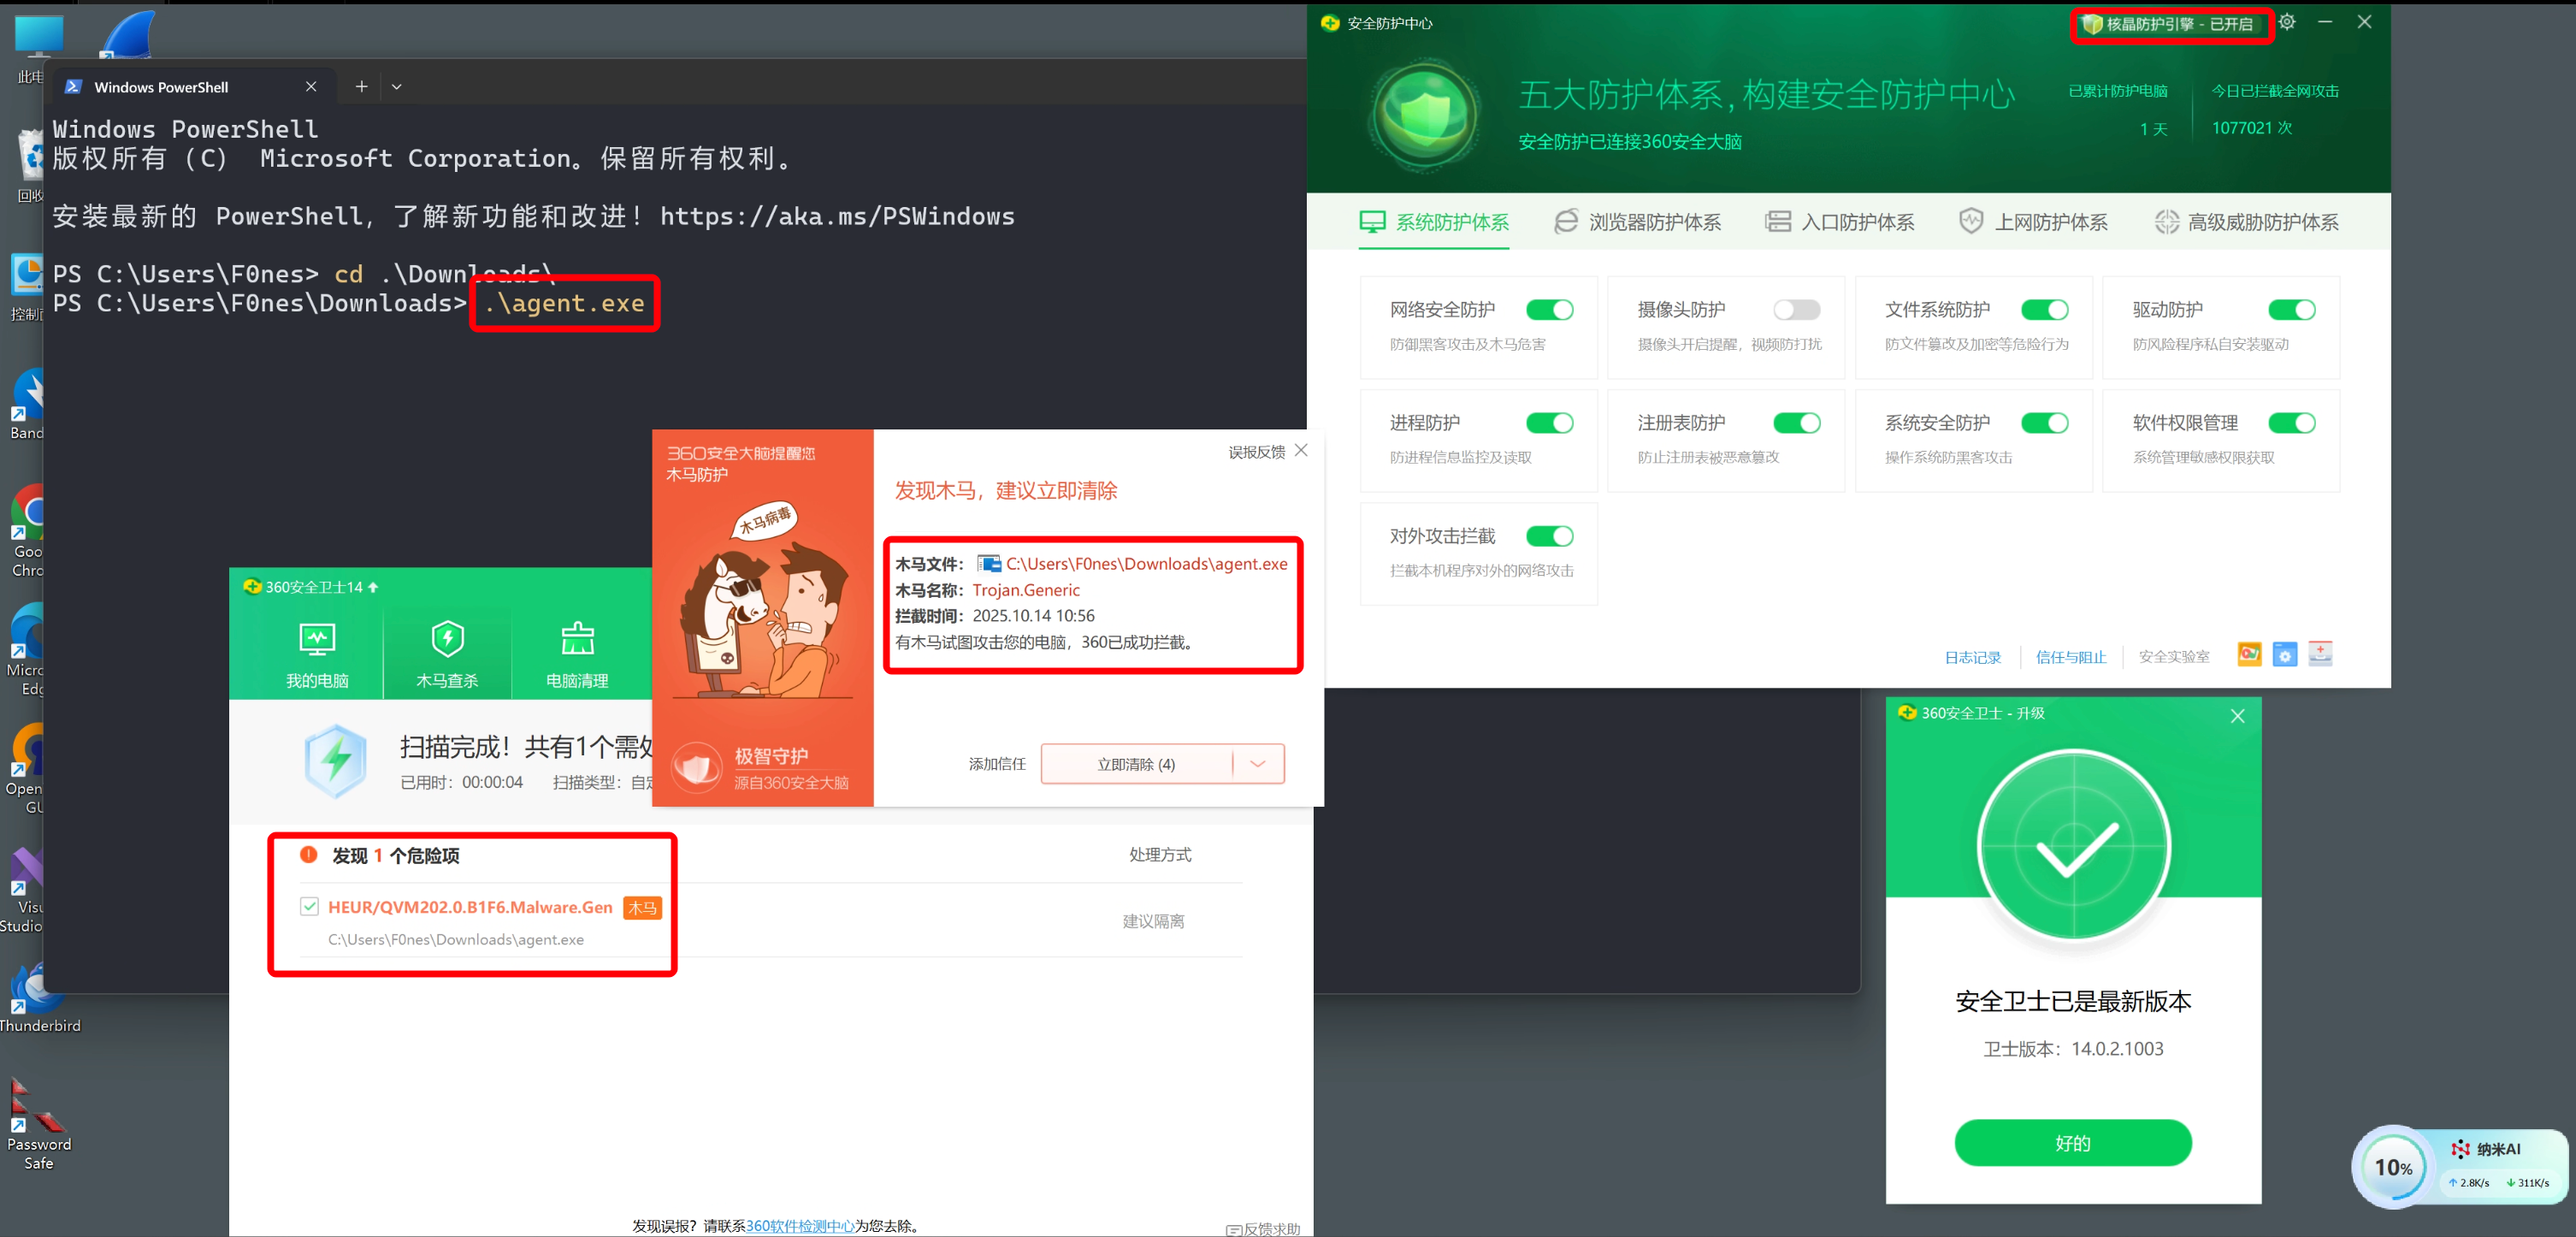Click the blue gear popup-settings icon near 日志记录
2576x1237 pixels.
2287,655
